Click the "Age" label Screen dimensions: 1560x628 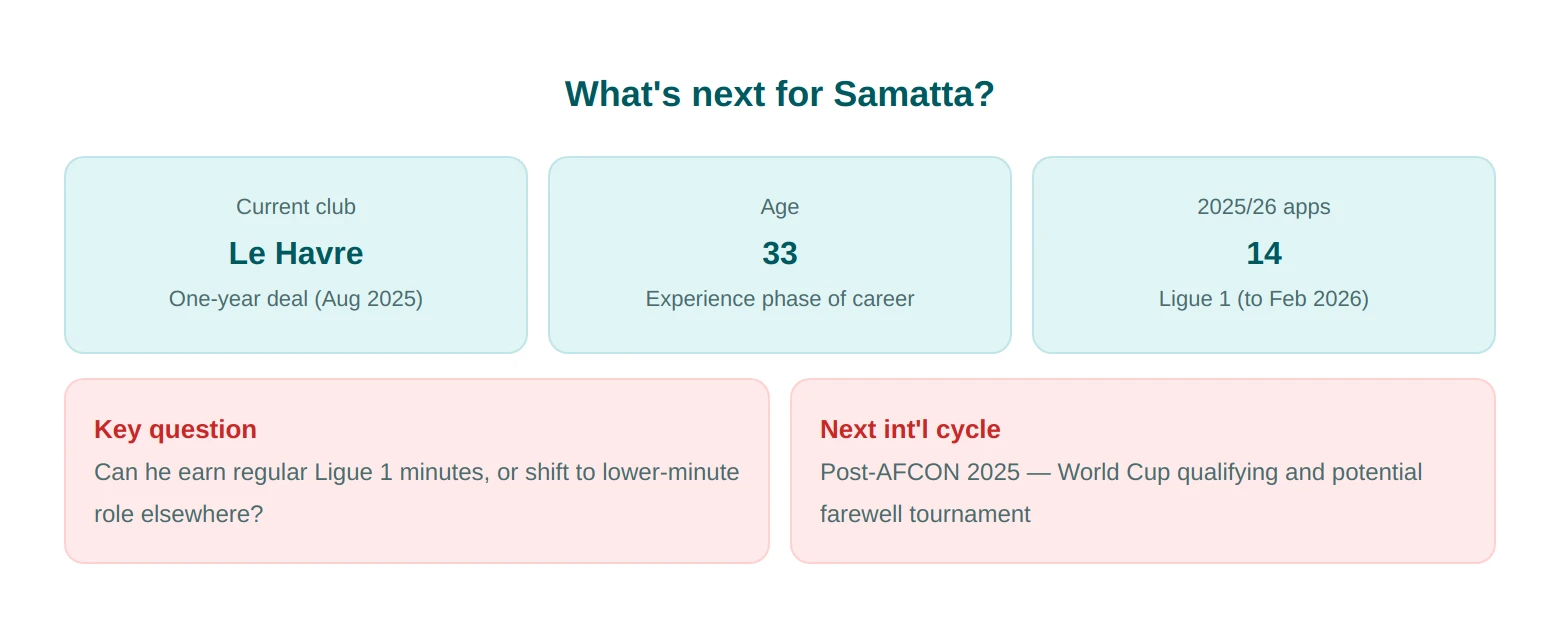pyautogui.click(x=780, y=207)
